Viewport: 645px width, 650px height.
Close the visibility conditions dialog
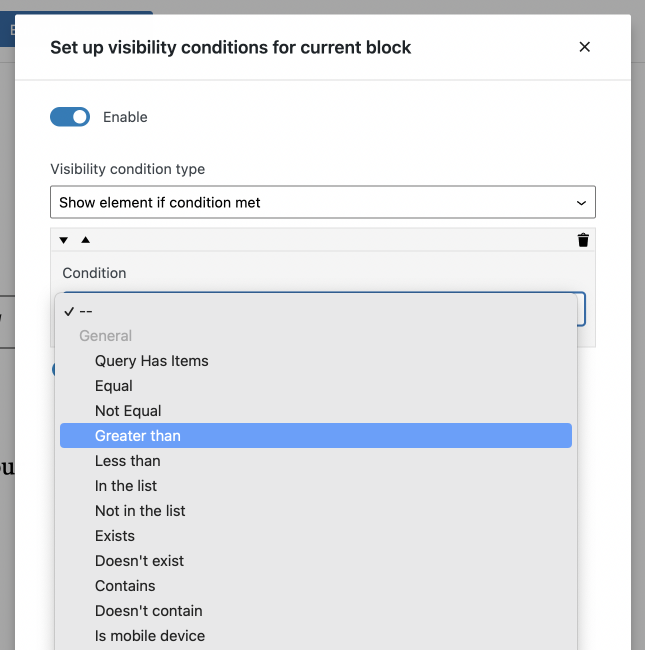pyautogui.click(x=584, y=47)
